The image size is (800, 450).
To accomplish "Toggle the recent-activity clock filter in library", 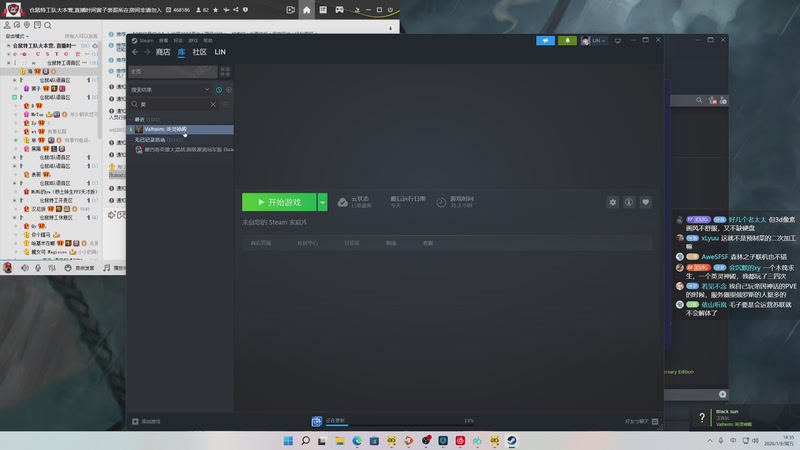I will [219, 90].
